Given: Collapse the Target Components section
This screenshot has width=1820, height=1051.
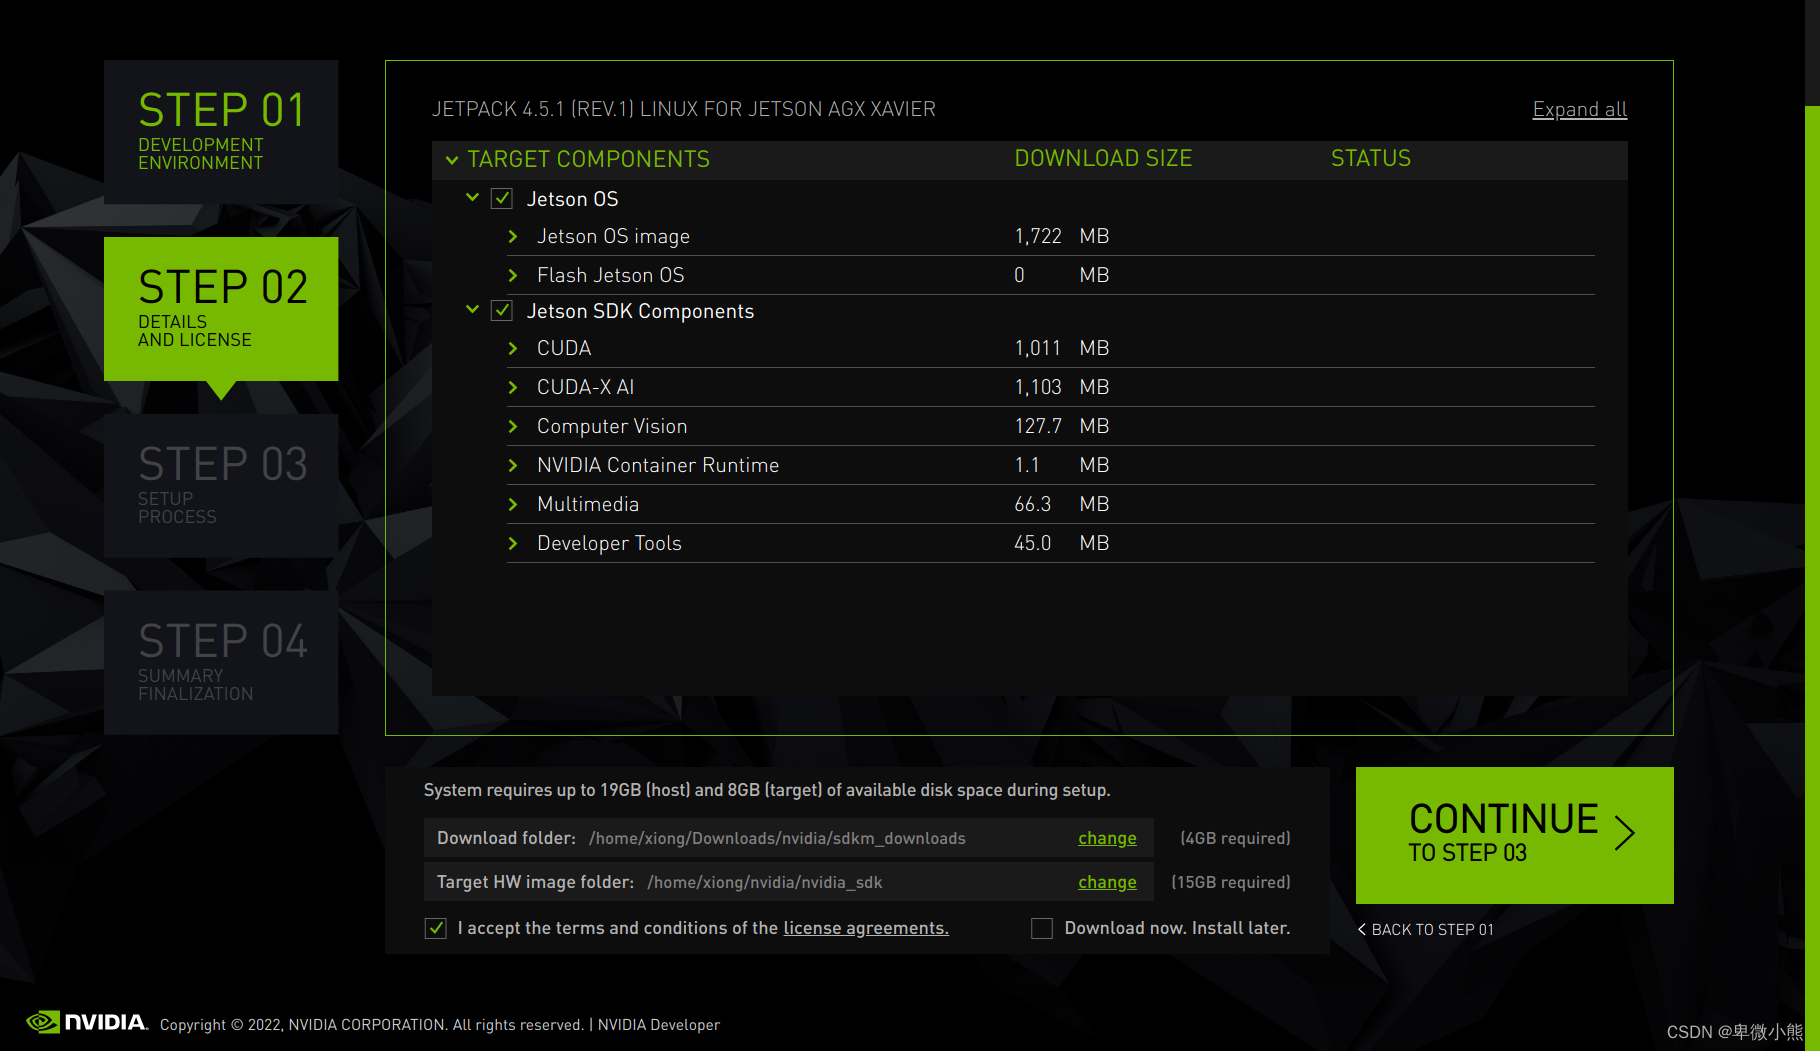Looking at the screenshot, I should tap(452, 160).
